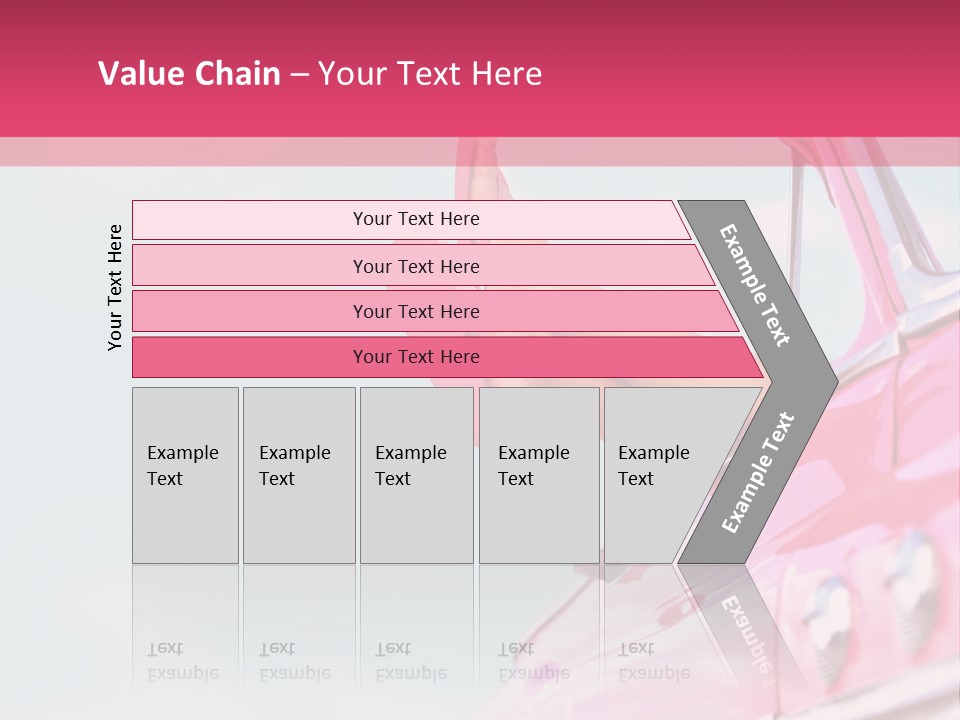Click the pink header banner background

(750, 70)
